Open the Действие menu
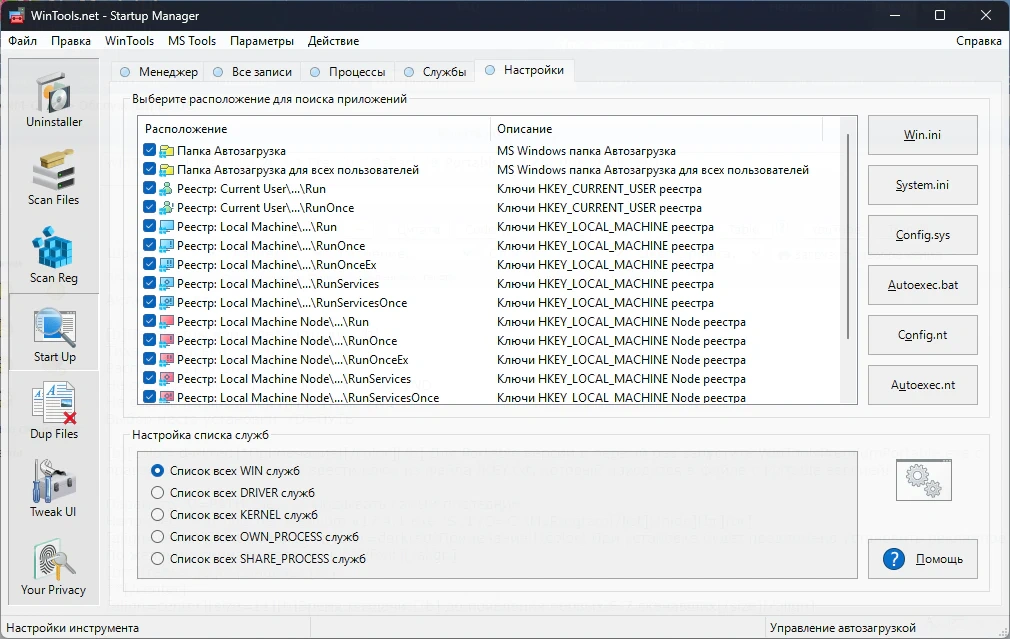The width and height of the screenshot is (1010, 639). pos(333,41)
